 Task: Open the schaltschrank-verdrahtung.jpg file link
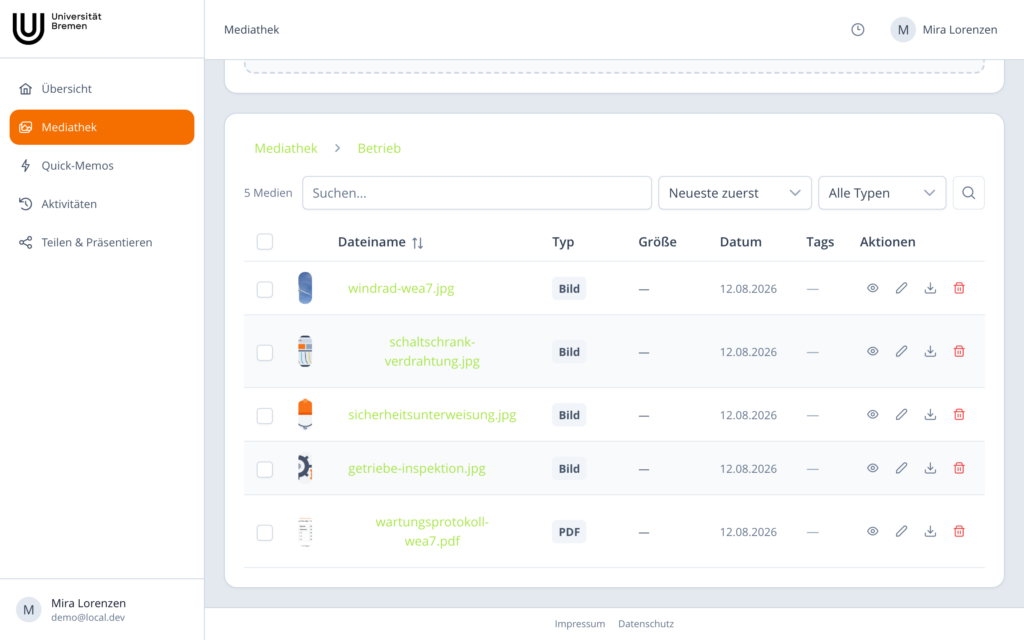[x=432, y=351]
